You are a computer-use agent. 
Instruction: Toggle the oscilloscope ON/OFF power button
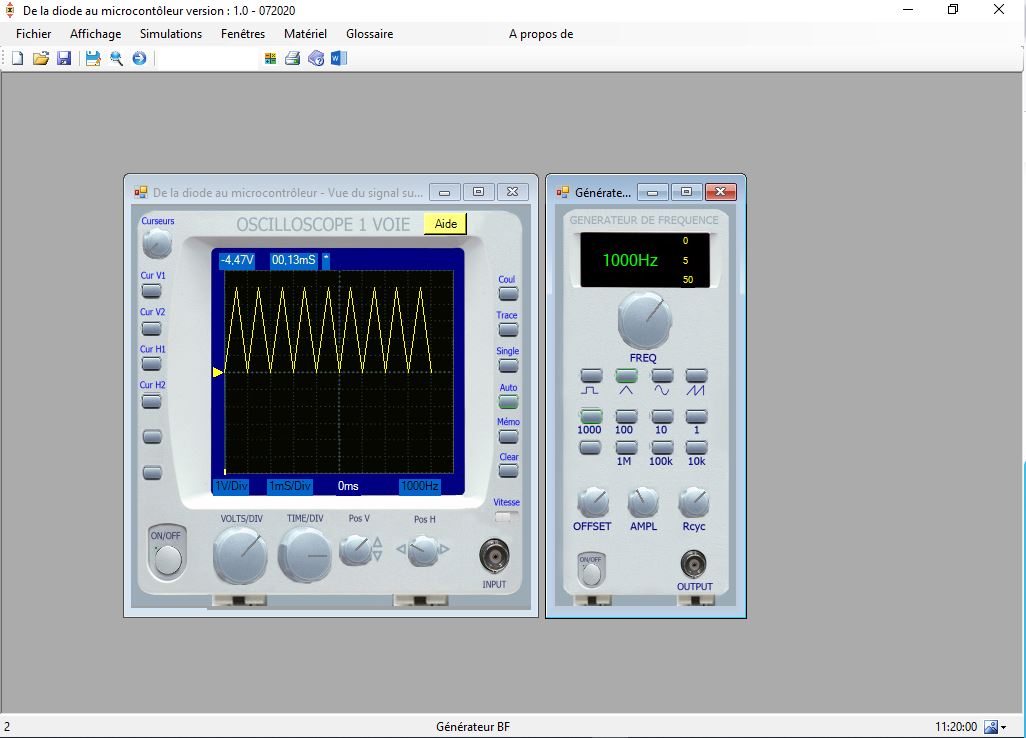coord(168,560)
